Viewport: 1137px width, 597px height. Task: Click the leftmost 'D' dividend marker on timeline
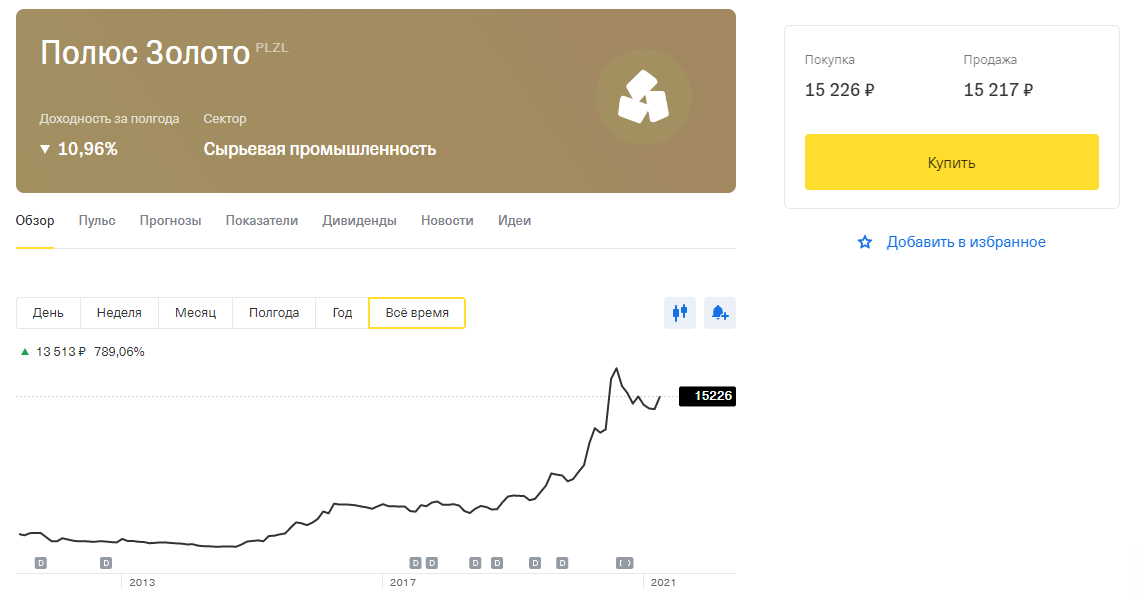(40, 563)
